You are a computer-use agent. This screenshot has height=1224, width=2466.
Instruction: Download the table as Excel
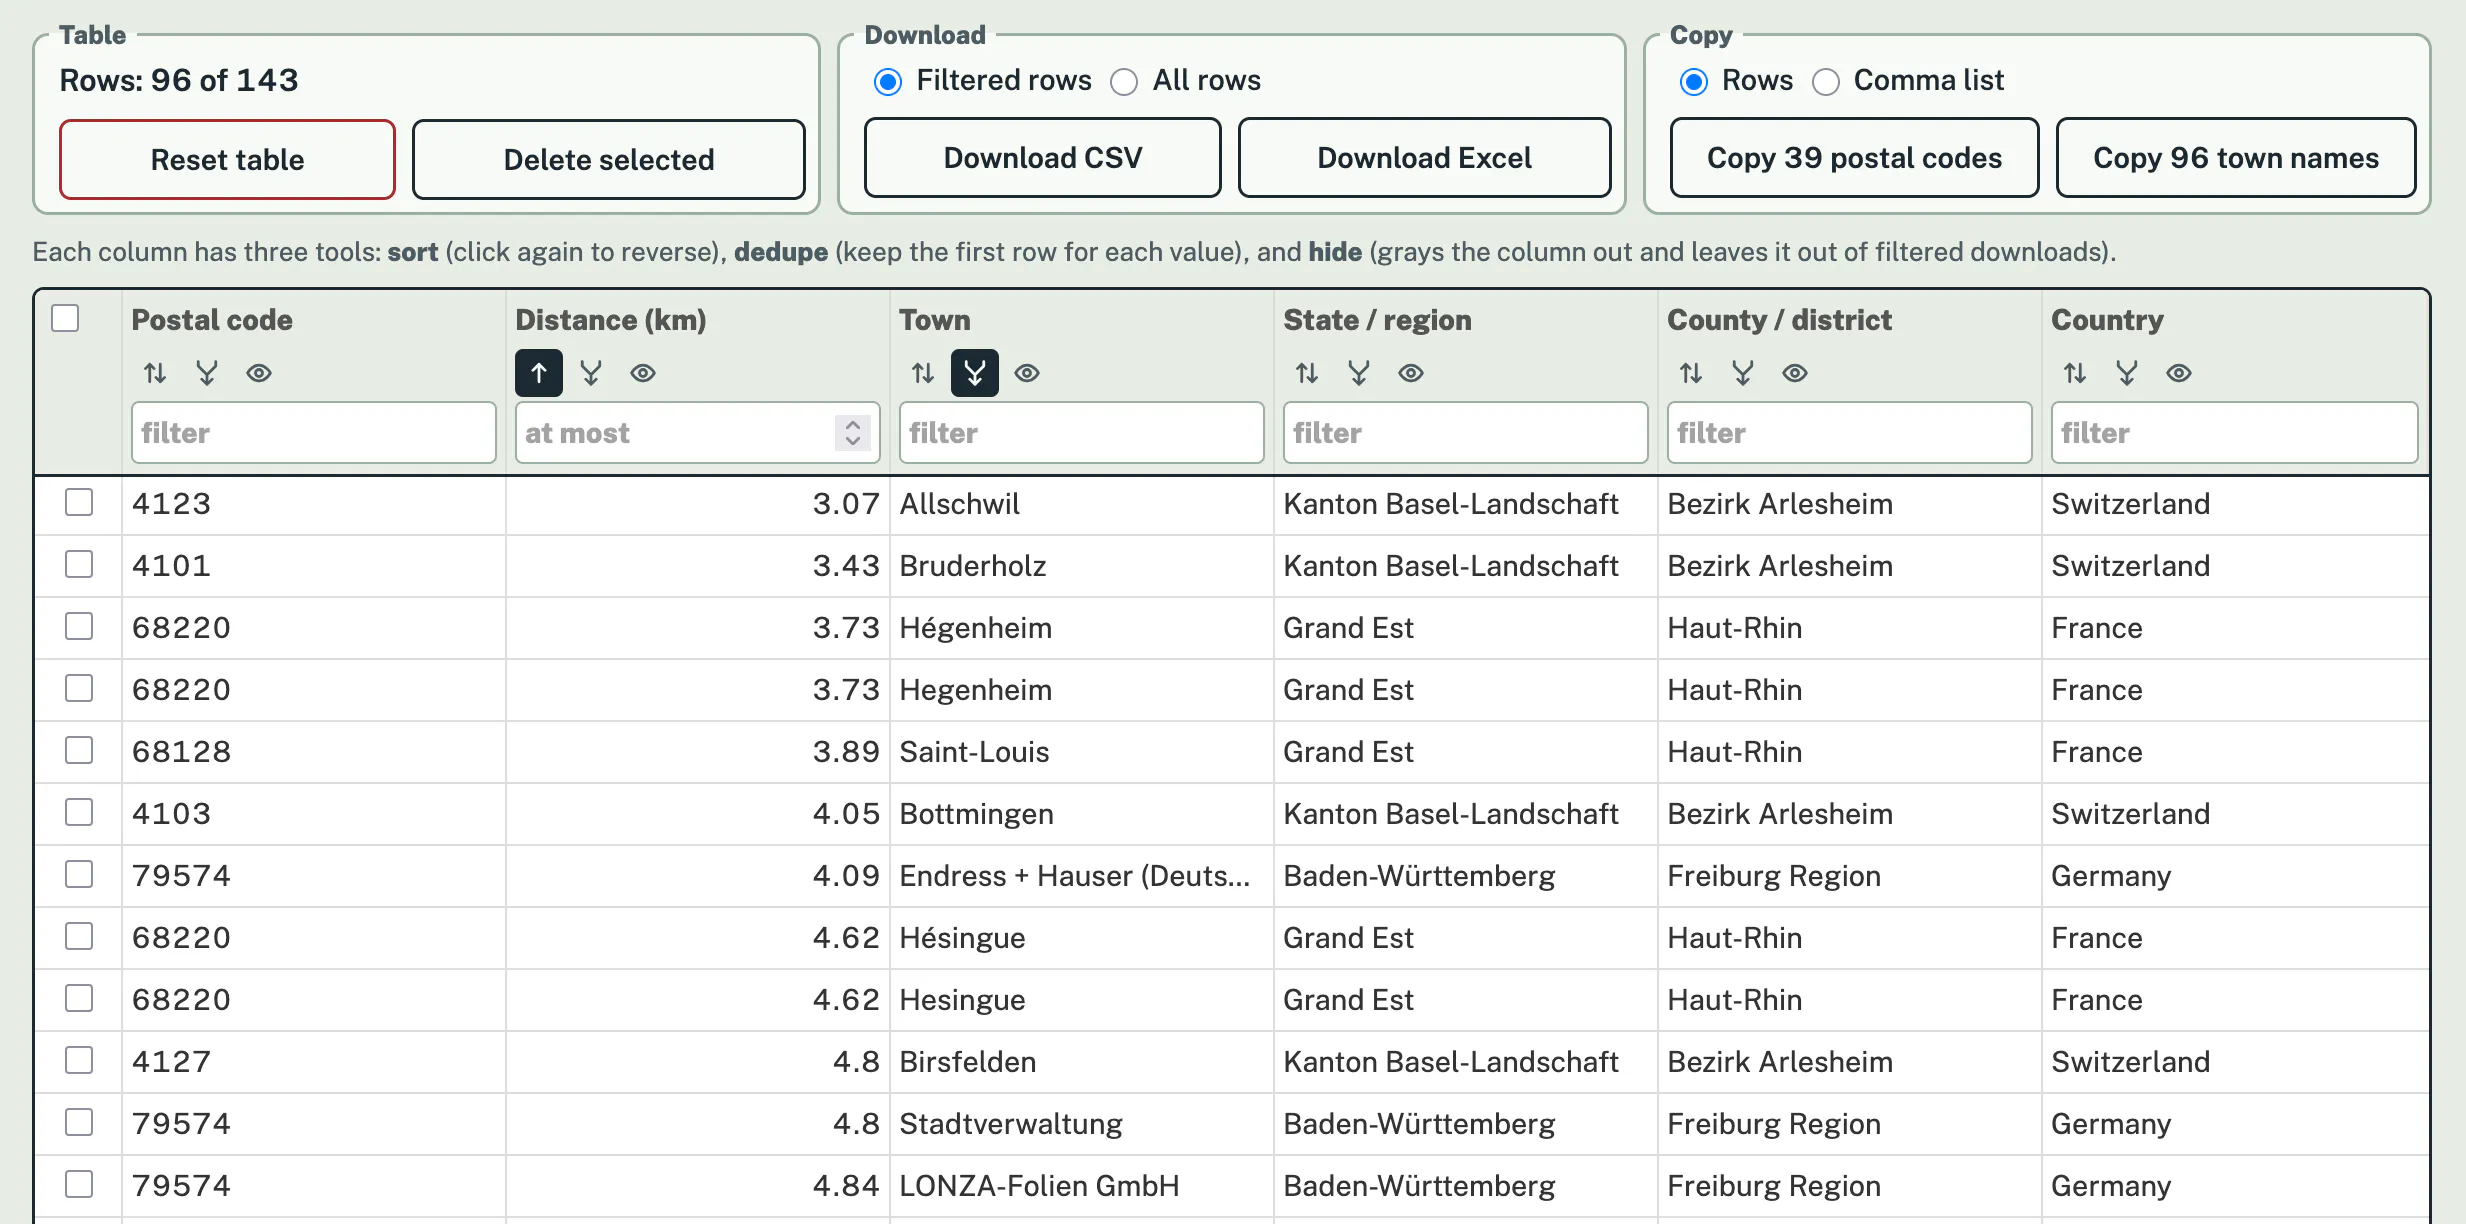point(1425,158)
